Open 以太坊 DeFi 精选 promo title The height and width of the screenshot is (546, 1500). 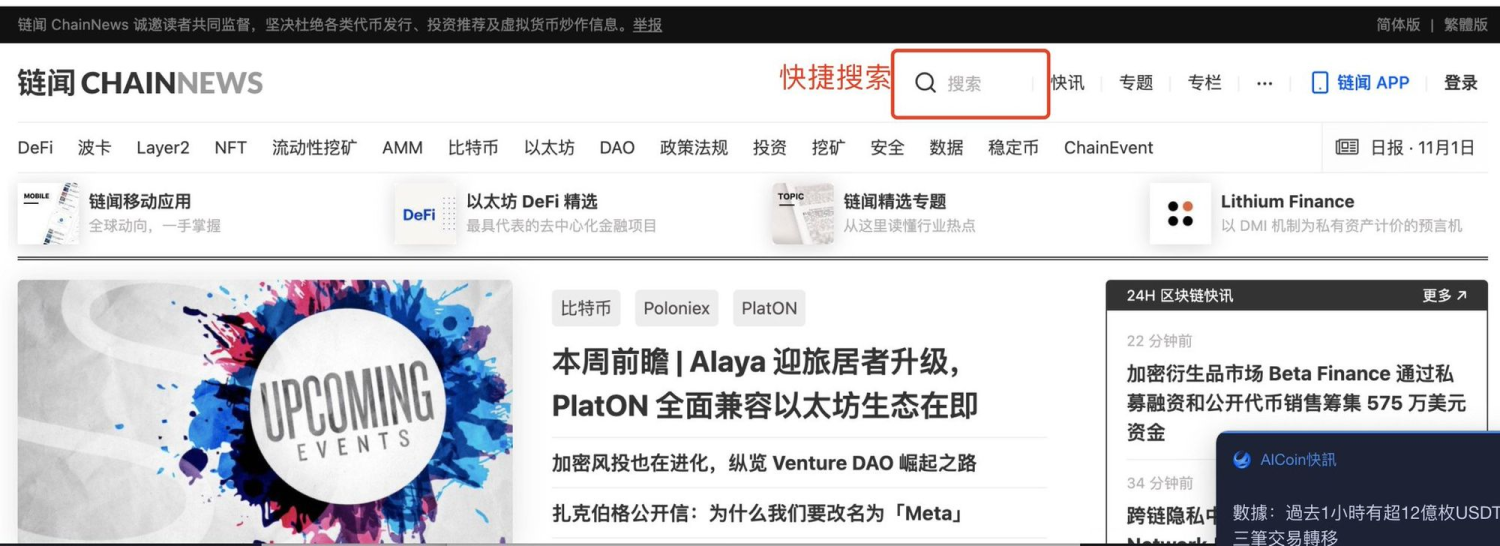click(x=532, y=202)
